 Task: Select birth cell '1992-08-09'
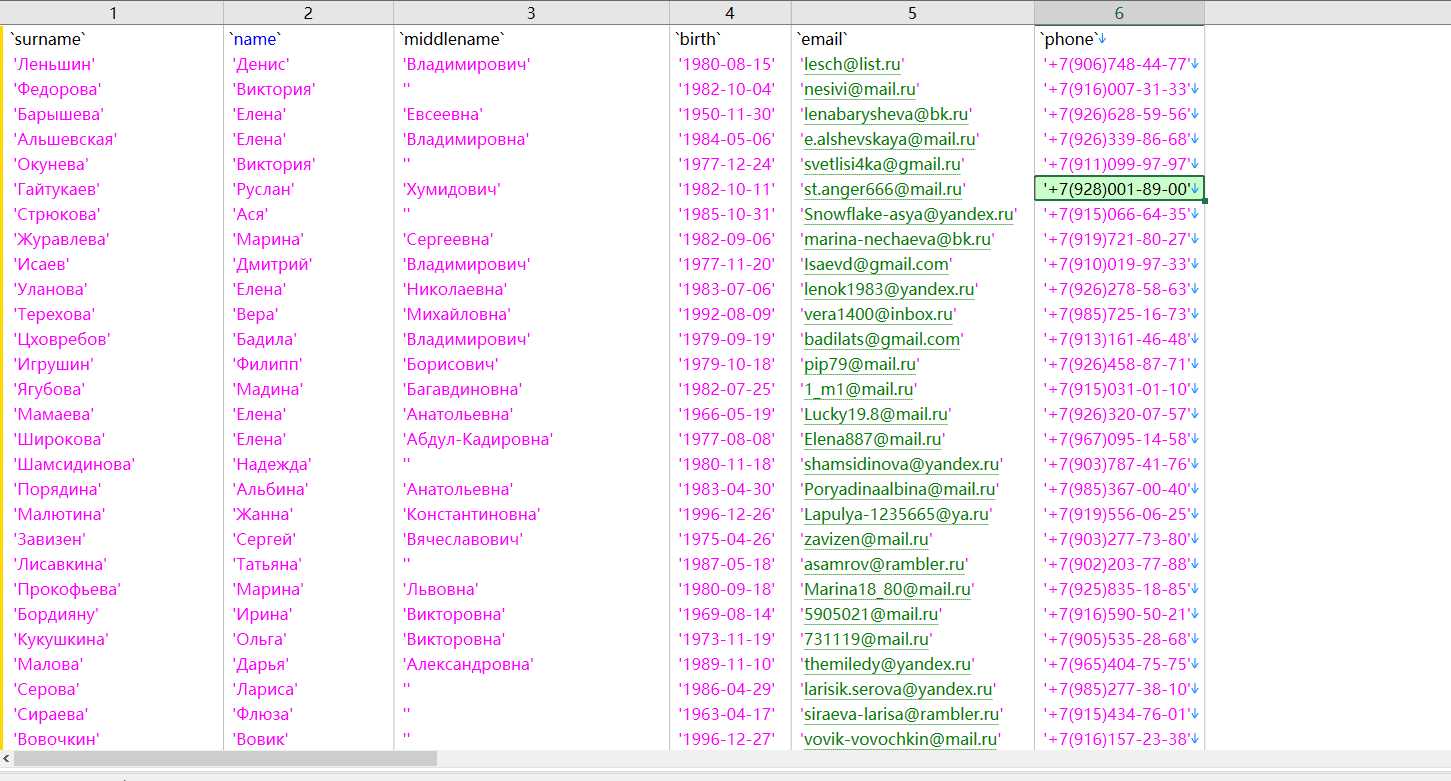coord(730,314)
